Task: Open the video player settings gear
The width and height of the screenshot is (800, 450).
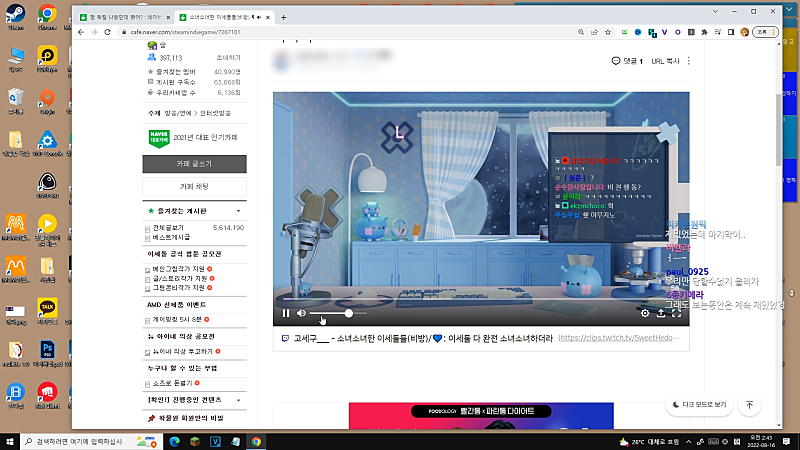Action: click(x=645, y=313)
